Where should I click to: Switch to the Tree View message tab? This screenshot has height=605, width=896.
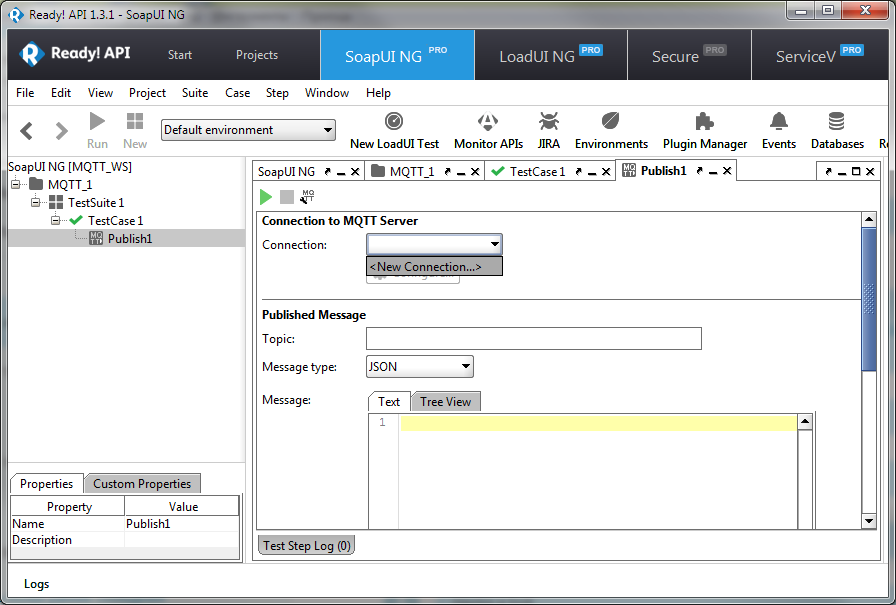click(445, 402)
